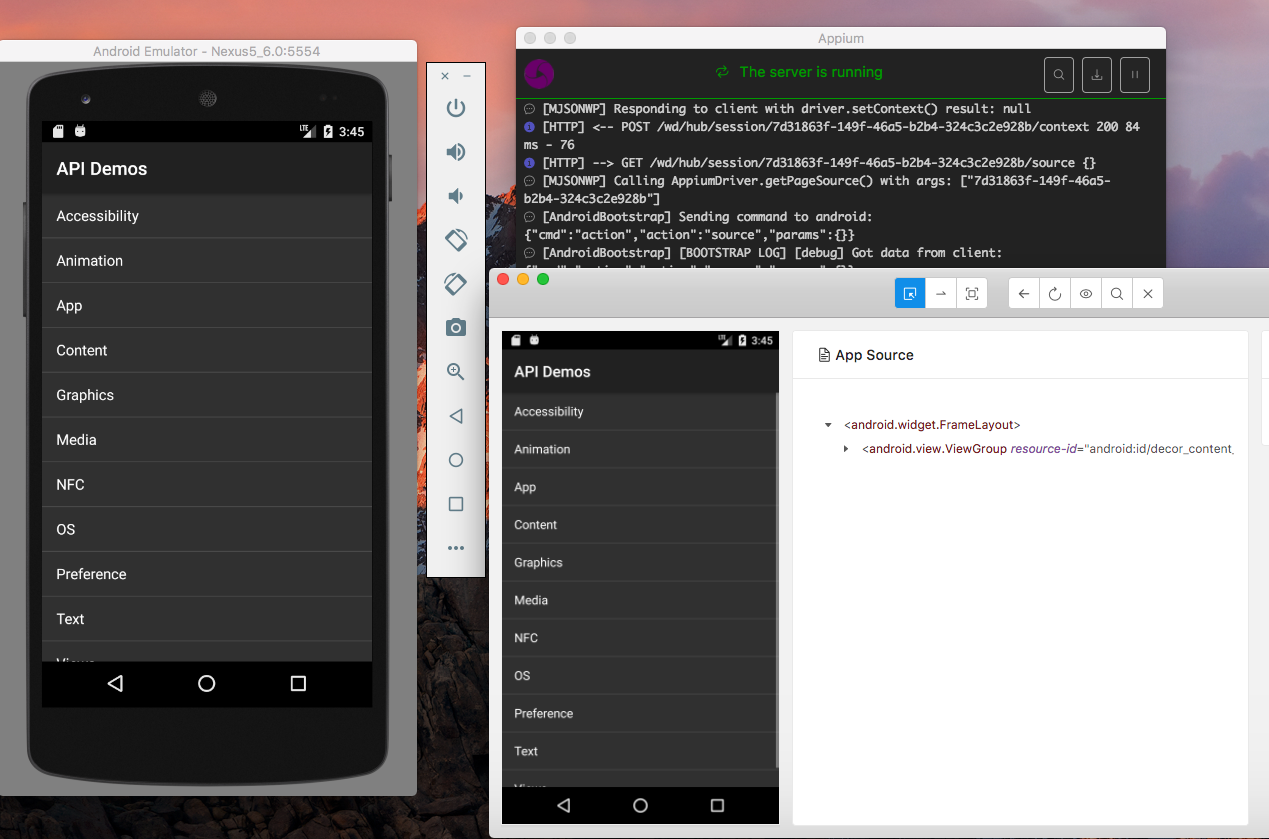Rotate emulator right using toolbar icon
This screenshot has width=1269, height=839.
pos(456,284)
